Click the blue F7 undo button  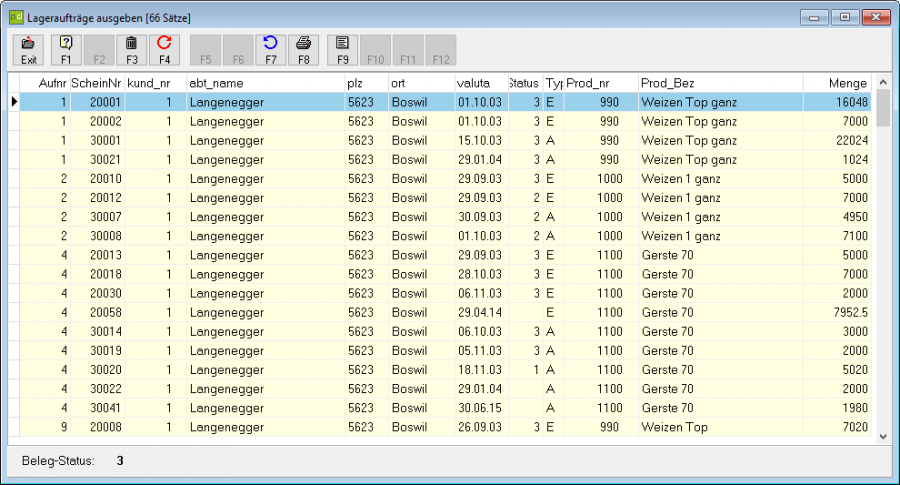click(270, 50)
